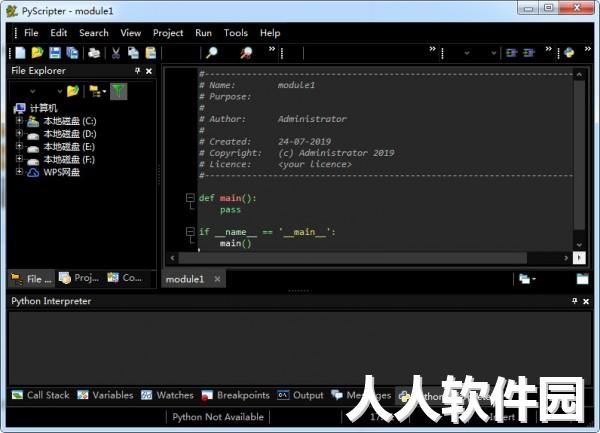The height and width of the screenshot is (433, 600).
Task: Open the Search menu
Action: [x=94, y=33]
